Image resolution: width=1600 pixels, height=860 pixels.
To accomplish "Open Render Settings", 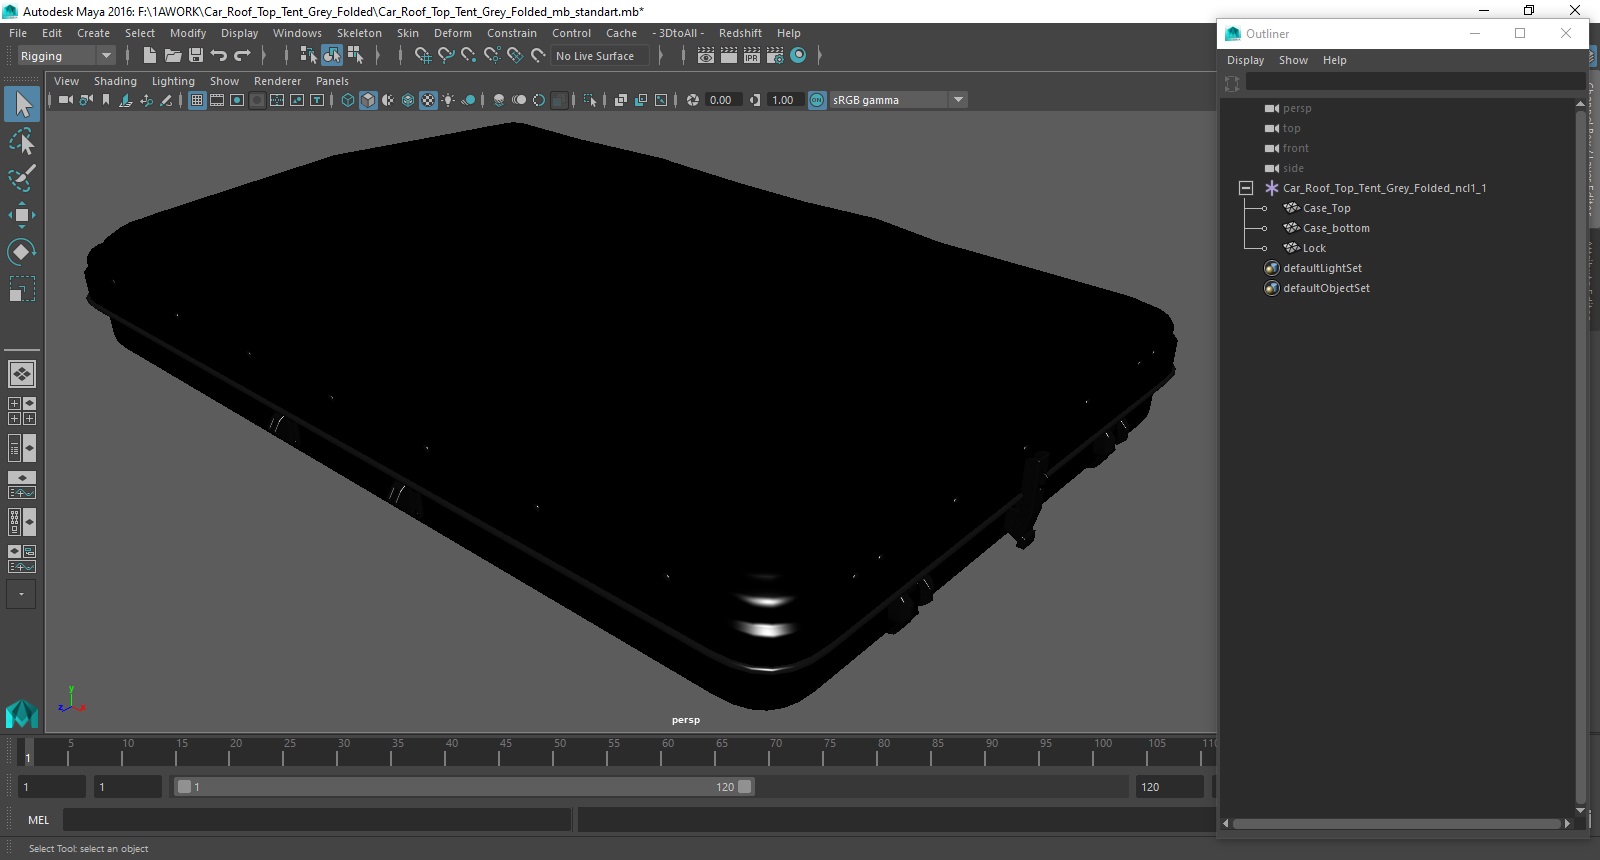I will [x=775, y=56].
